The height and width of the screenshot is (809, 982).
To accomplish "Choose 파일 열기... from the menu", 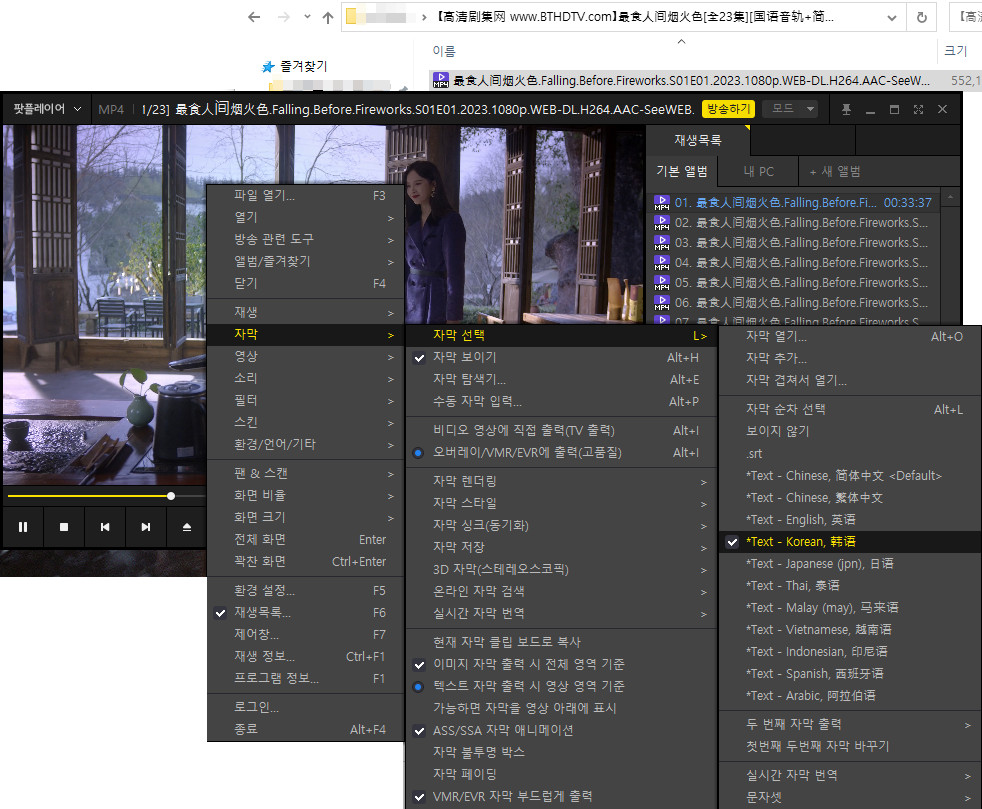I will pos(305,196).
